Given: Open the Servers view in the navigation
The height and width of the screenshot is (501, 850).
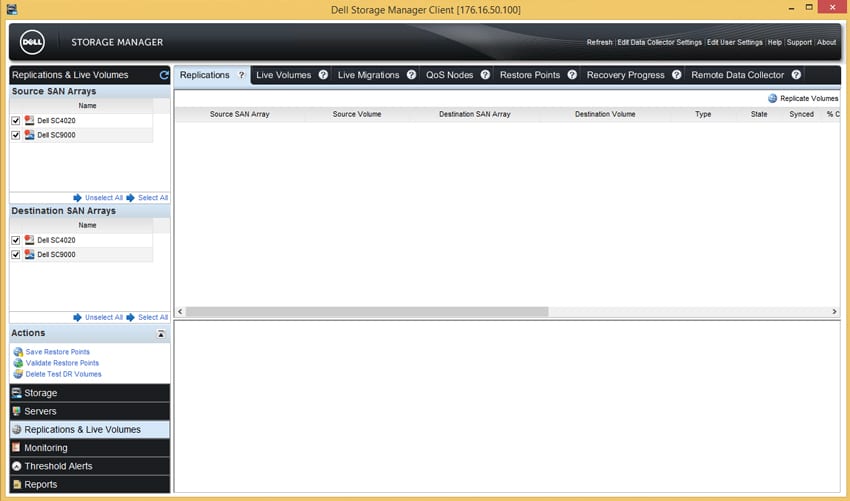Looking at the screenshot, I should pyautogui.click(x=89, y=412).
